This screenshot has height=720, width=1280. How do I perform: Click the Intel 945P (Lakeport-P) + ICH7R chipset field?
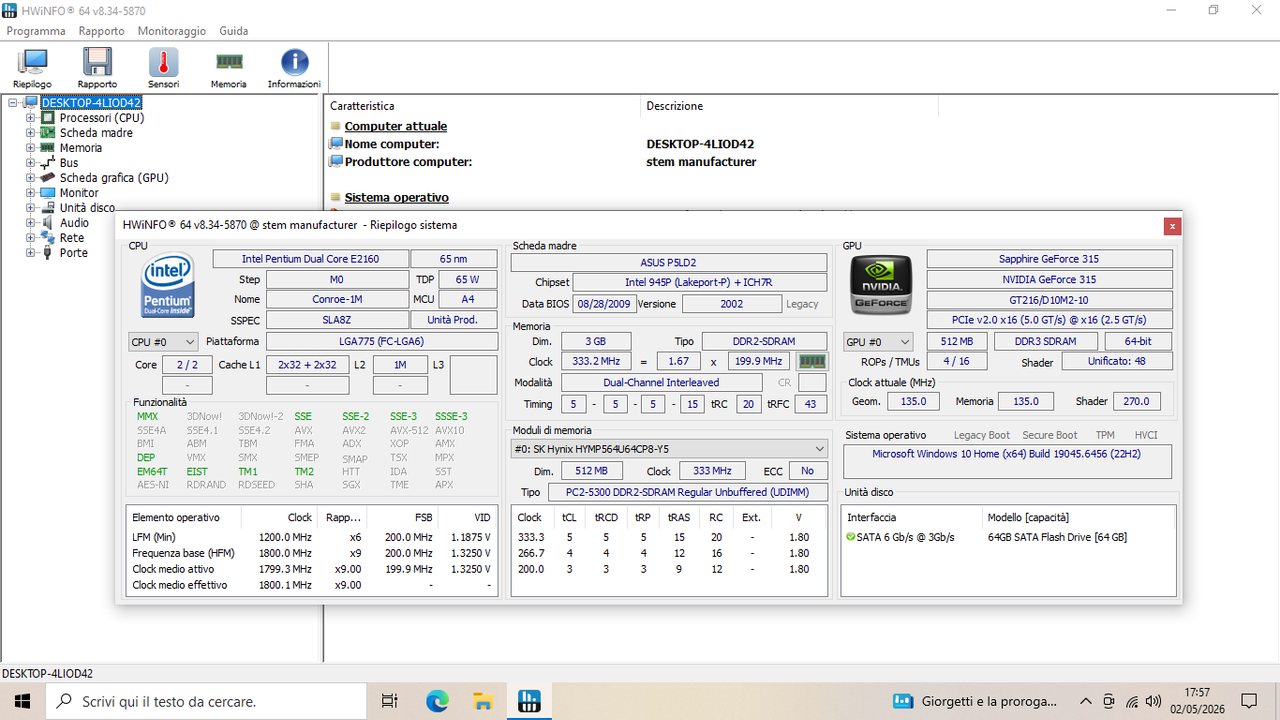[700, 282]
